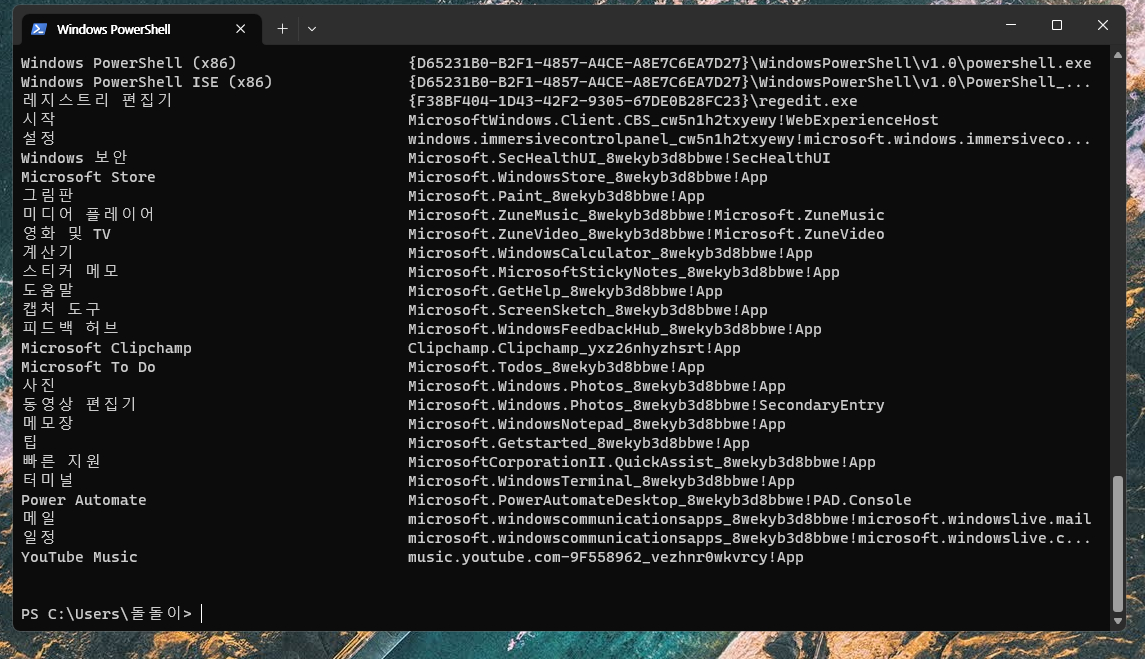
Task: Close the Windows PowerShell tab
Action: coord(240,29)
